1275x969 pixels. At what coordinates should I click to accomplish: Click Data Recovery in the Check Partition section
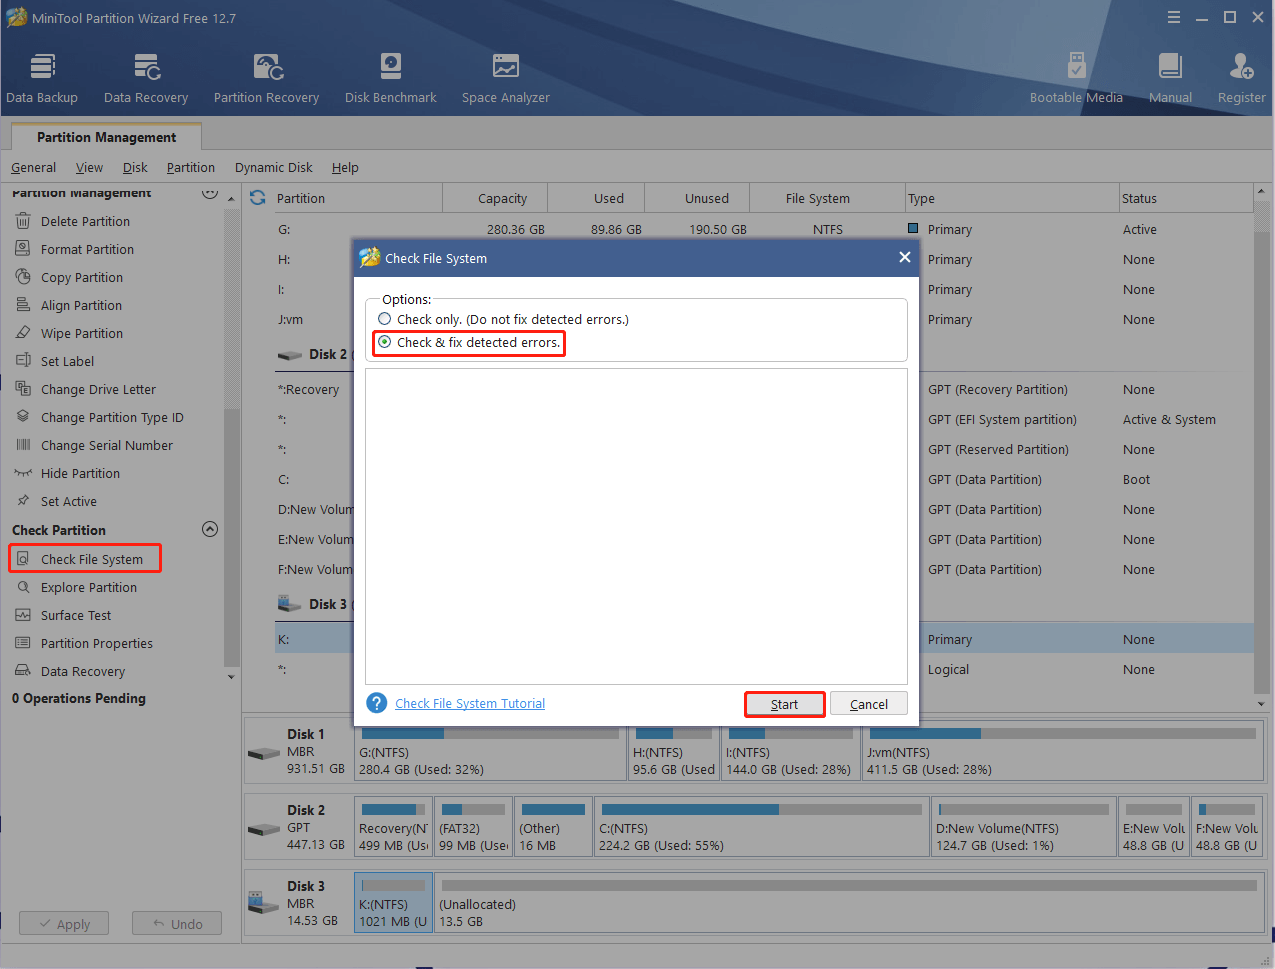tap(83, 672)
